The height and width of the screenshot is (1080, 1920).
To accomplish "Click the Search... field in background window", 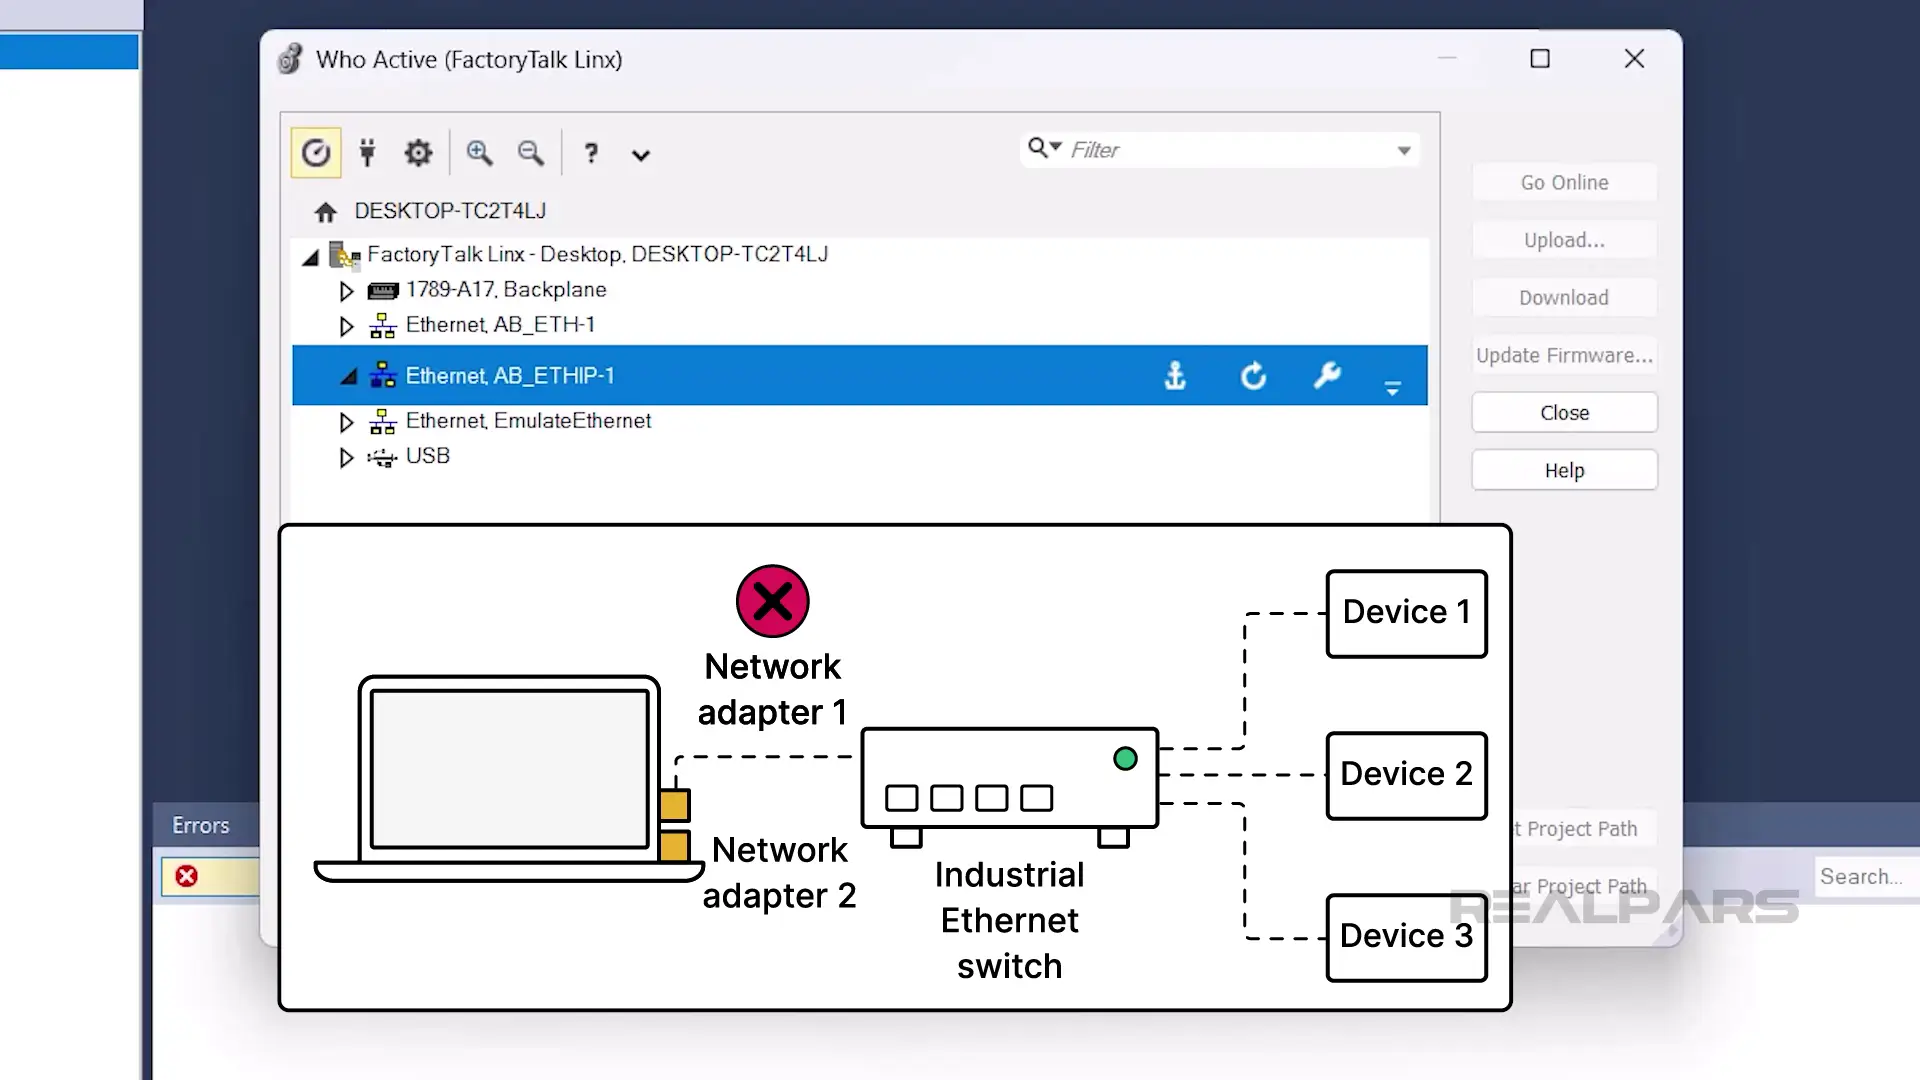I will point(1866,877).
